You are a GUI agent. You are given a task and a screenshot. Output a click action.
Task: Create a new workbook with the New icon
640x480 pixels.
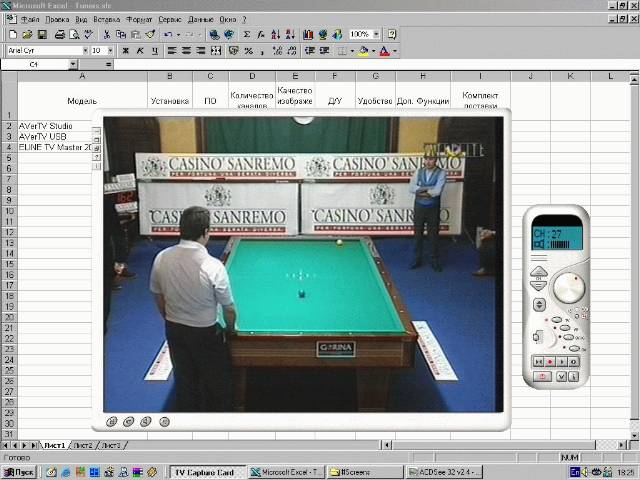coord(13,35)
